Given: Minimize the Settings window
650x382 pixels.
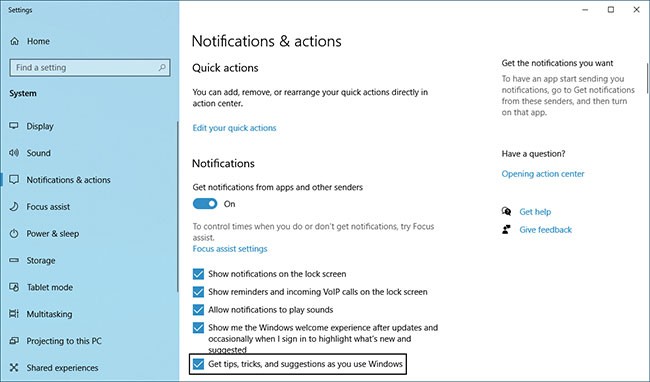Looking at the screenshot, I should point(585,10).
